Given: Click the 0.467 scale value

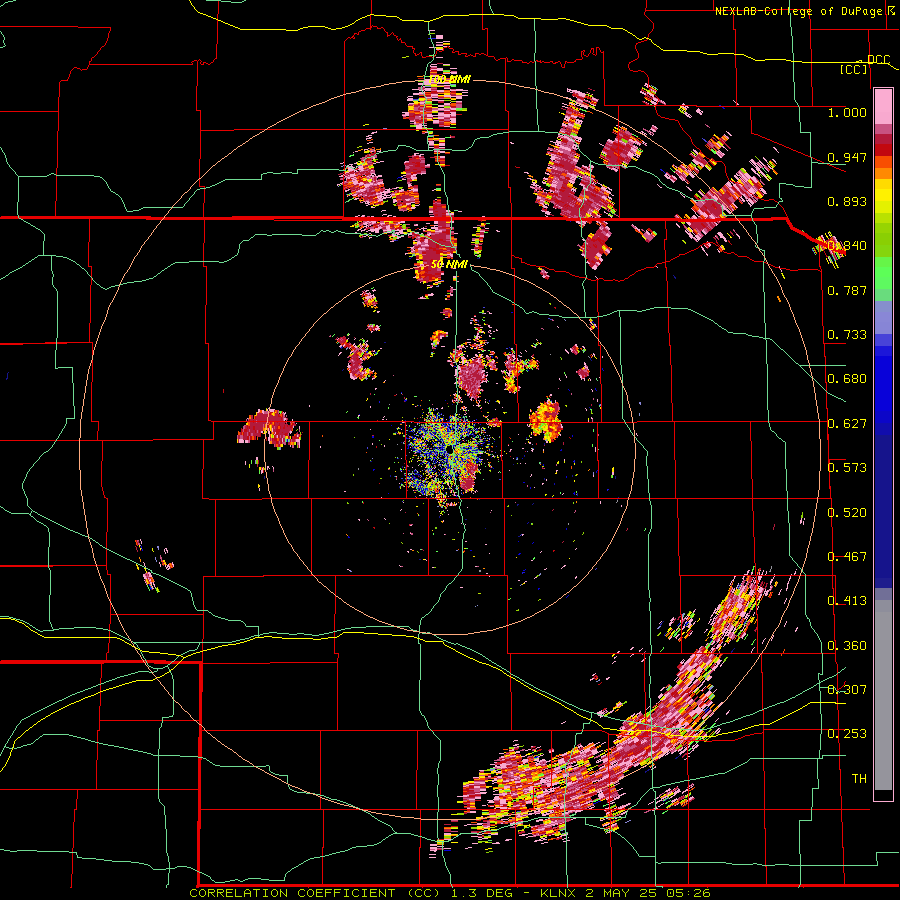Looking at the screenshot, I should (847, 557).
